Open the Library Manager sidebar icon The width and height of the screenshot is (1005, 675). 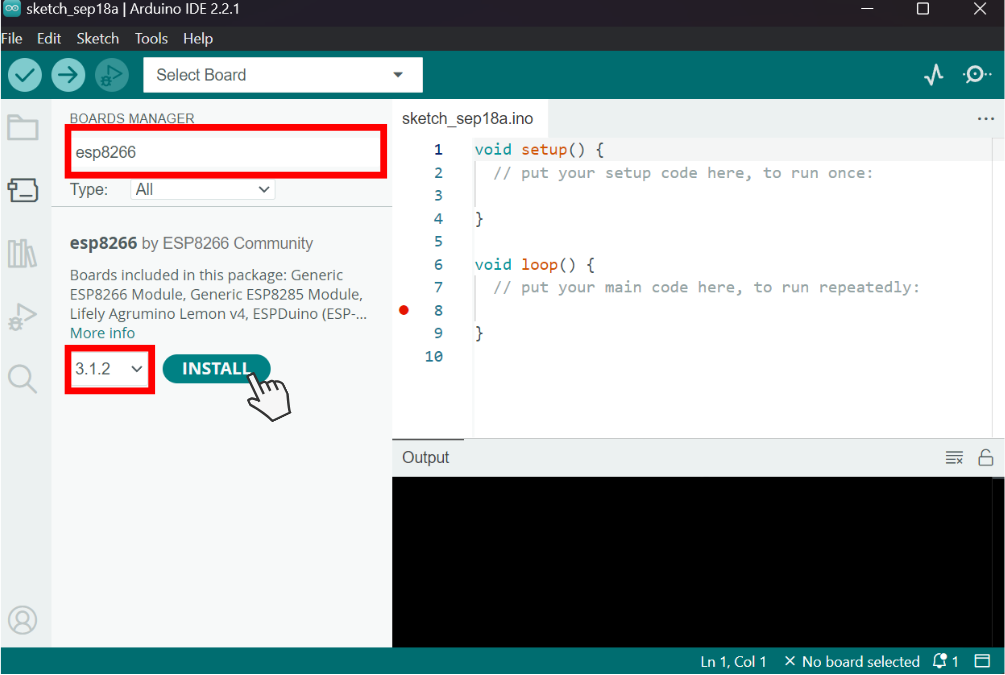(24, 254)
